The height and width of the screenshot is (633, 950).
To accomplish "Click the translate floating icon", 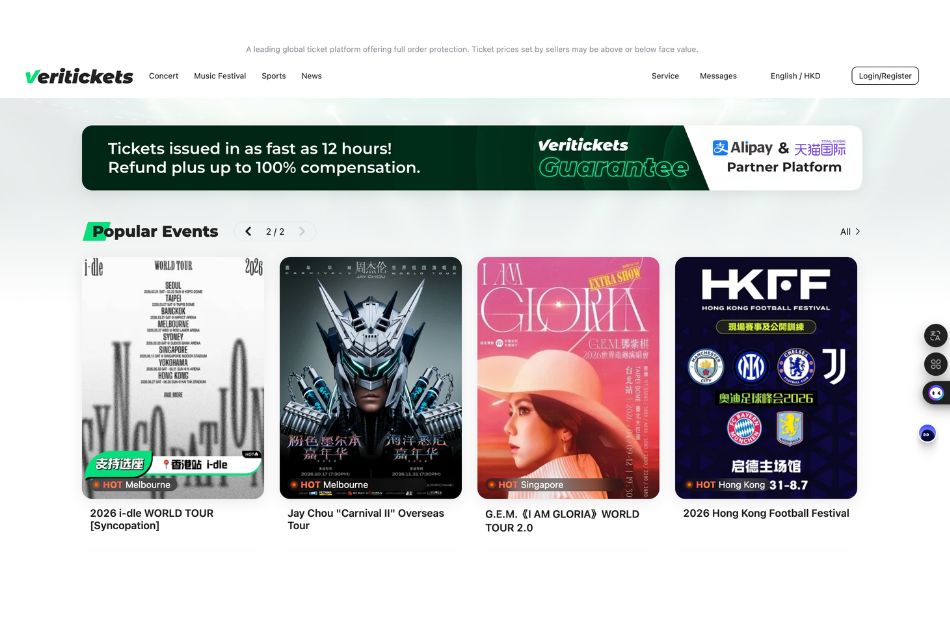I will 935,336.
